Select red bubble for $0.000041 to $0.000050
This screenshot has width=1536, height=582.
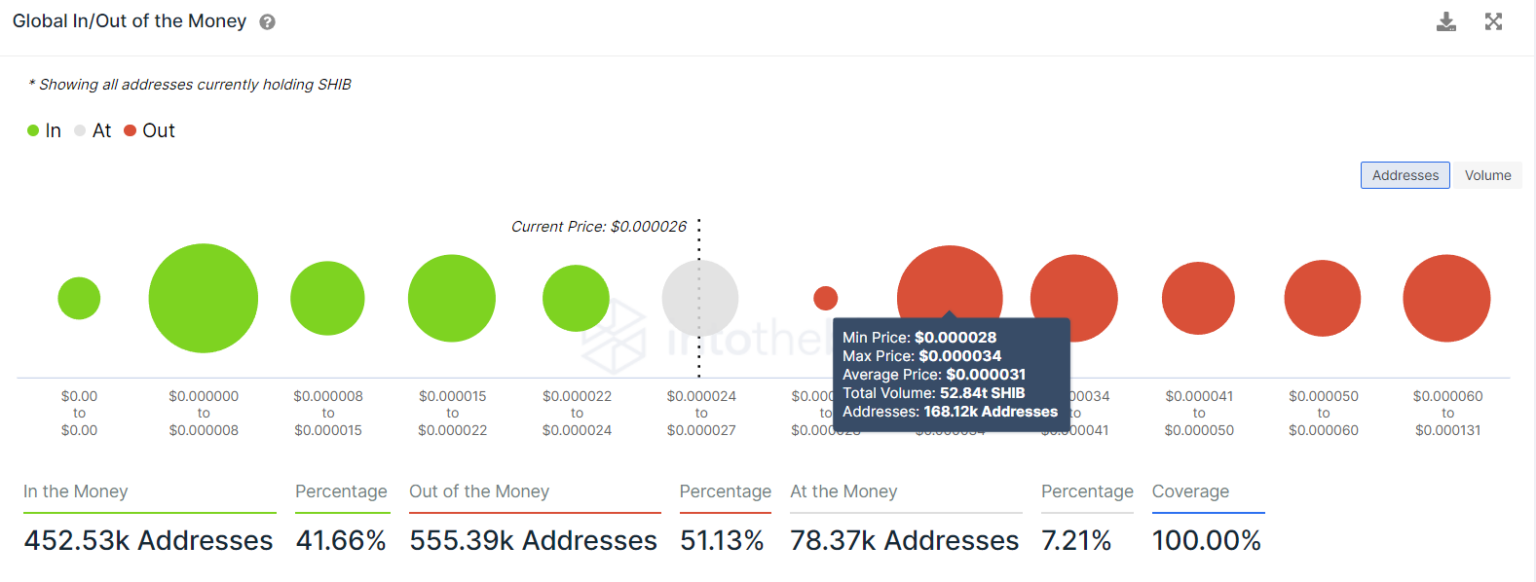1198,298
